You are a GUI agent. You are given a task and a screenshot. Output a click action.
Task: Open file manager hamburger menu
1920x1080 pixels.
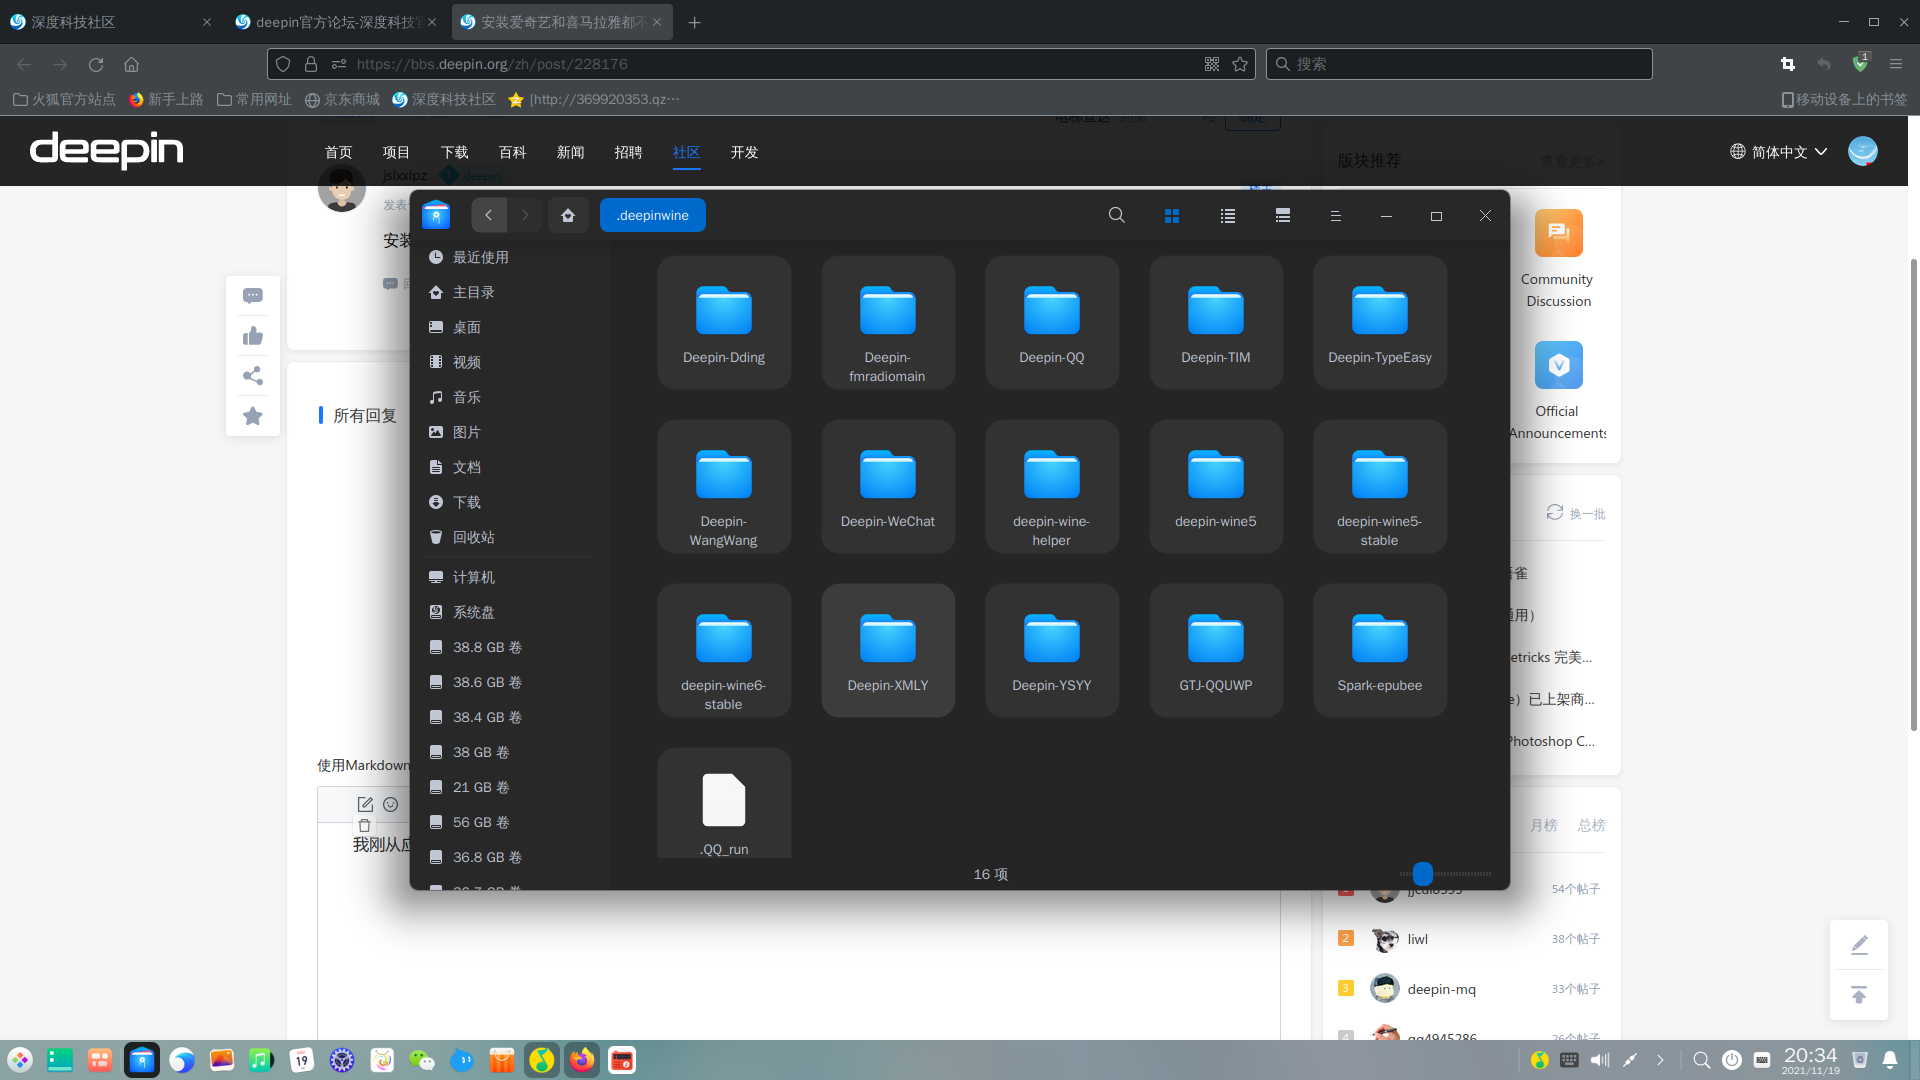[1335, 215]
